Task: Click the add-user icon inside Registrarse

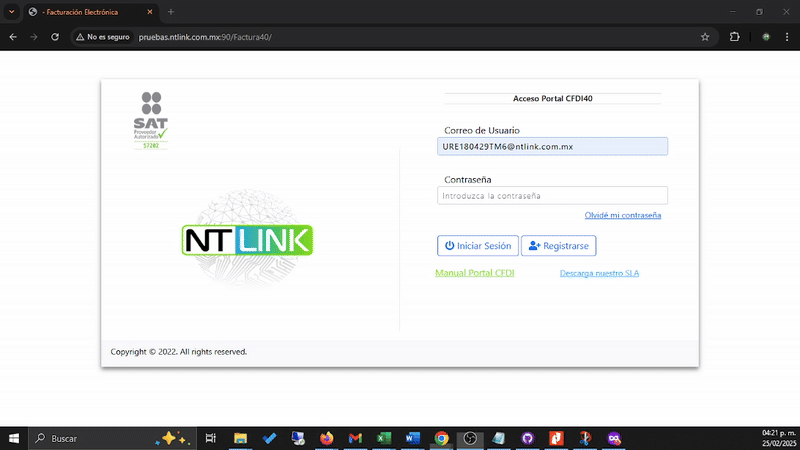Action: [534, 245]
